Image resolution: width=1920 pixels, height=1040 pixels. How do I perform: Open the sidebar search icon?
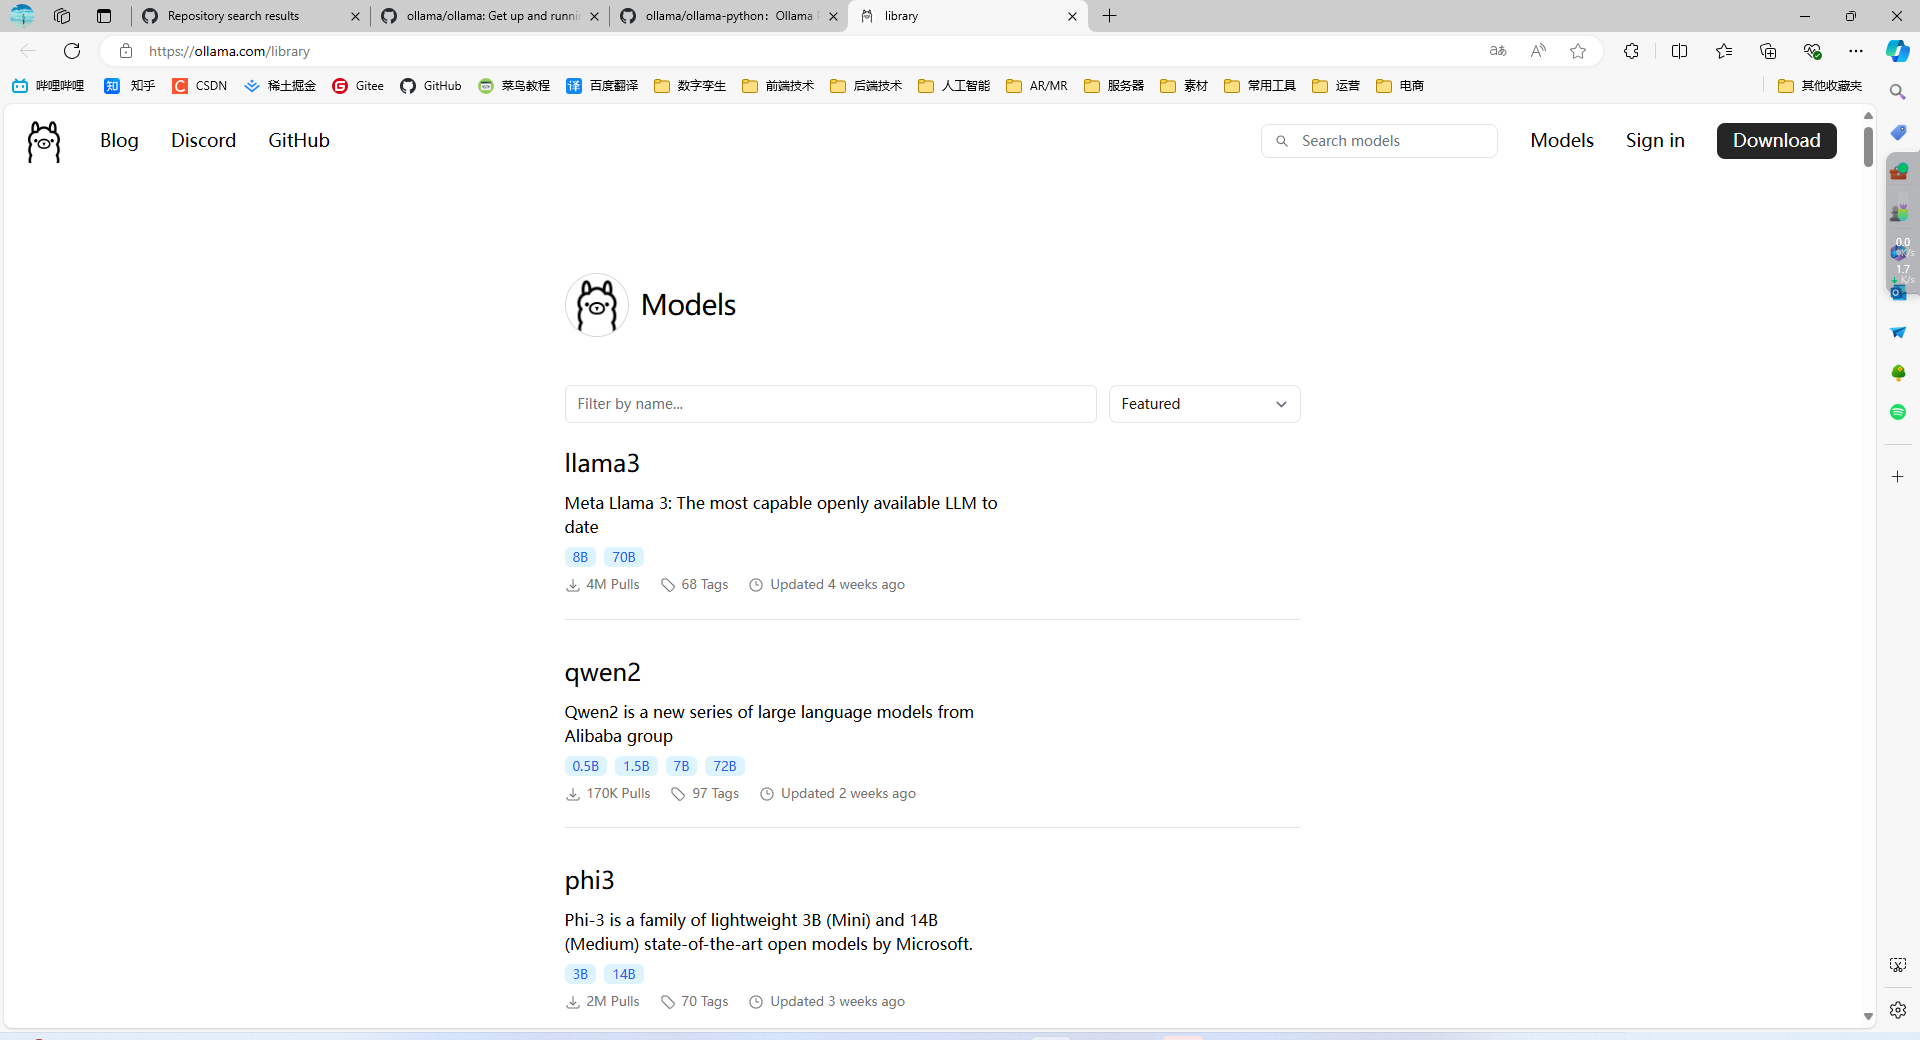pyautogui.click(x=1898, y=92)
